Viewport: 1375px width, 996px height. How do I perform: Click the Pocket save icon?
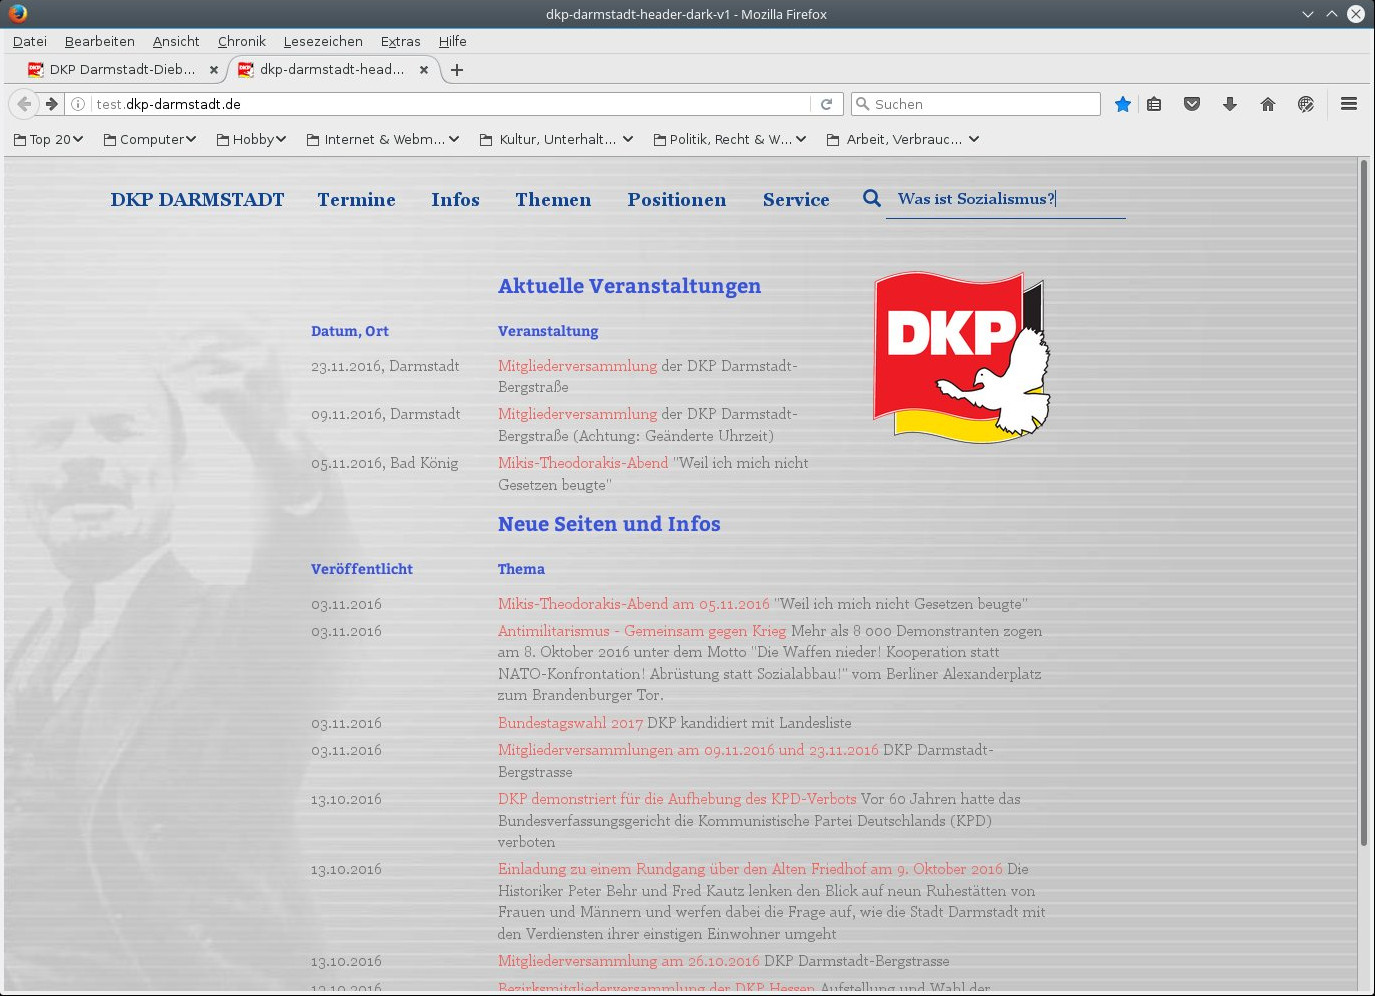tap(1192, 104)
